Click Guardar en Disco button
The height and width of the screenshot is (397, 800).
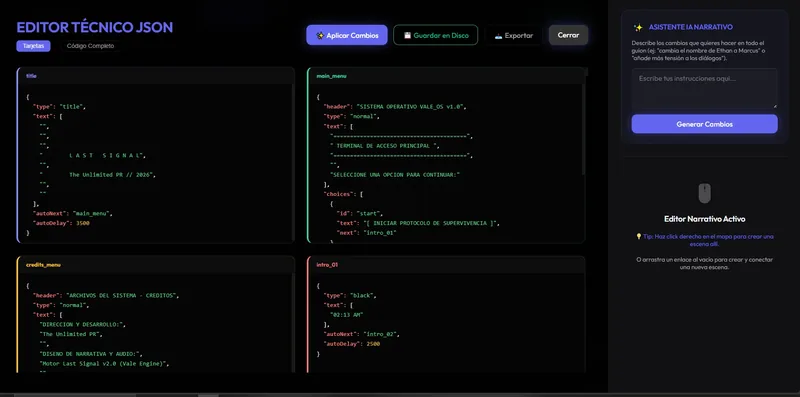pyautogui.click(x=436, y=35)
